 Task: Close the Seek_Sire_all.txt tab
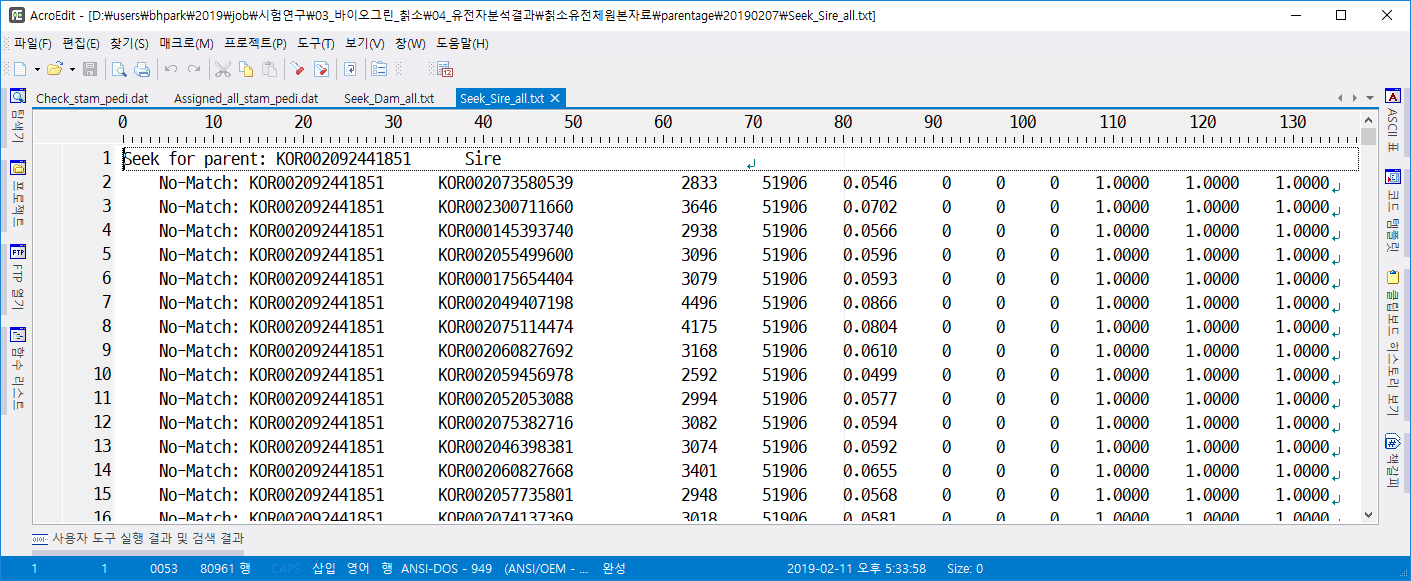[555, 98]
